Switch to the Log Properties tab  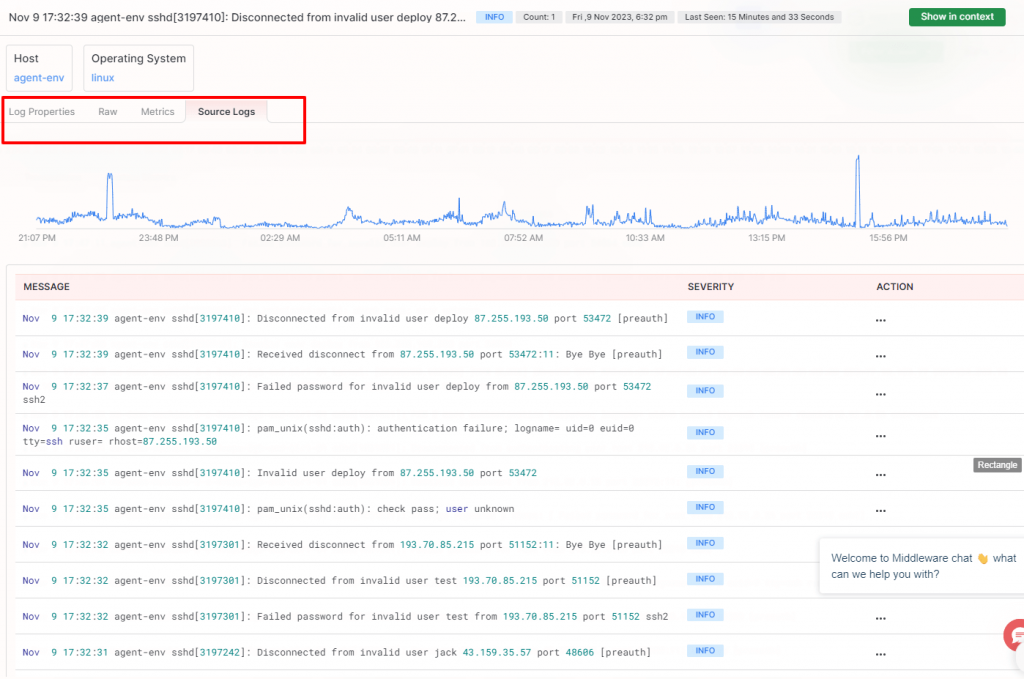pos(42,112)
